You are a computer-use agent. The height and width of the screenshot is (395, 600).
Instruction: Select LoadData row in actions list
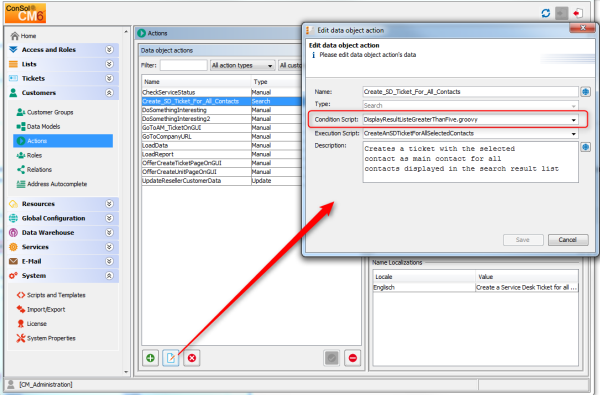(222, 145)
